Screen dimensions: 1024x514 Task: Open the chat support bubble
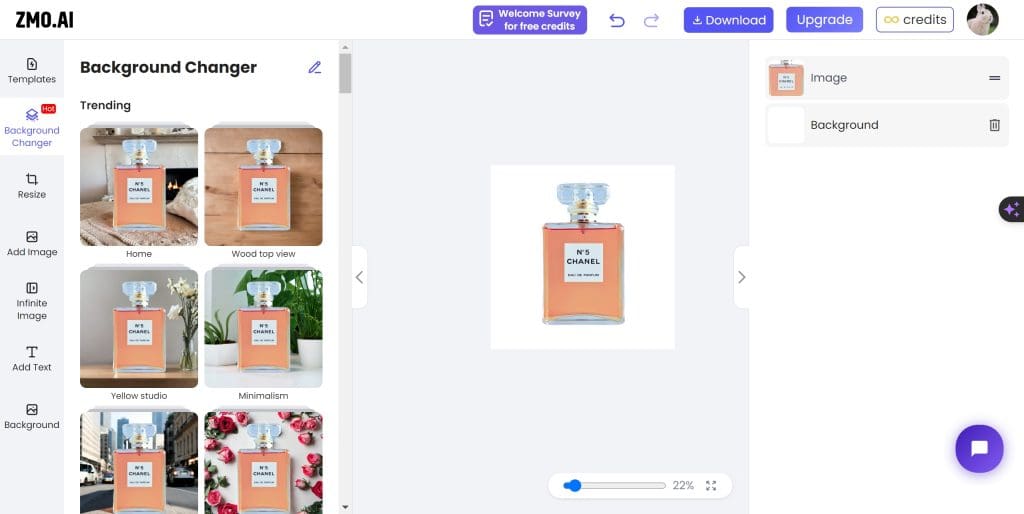pyautogui.click(x=979, y=449)
